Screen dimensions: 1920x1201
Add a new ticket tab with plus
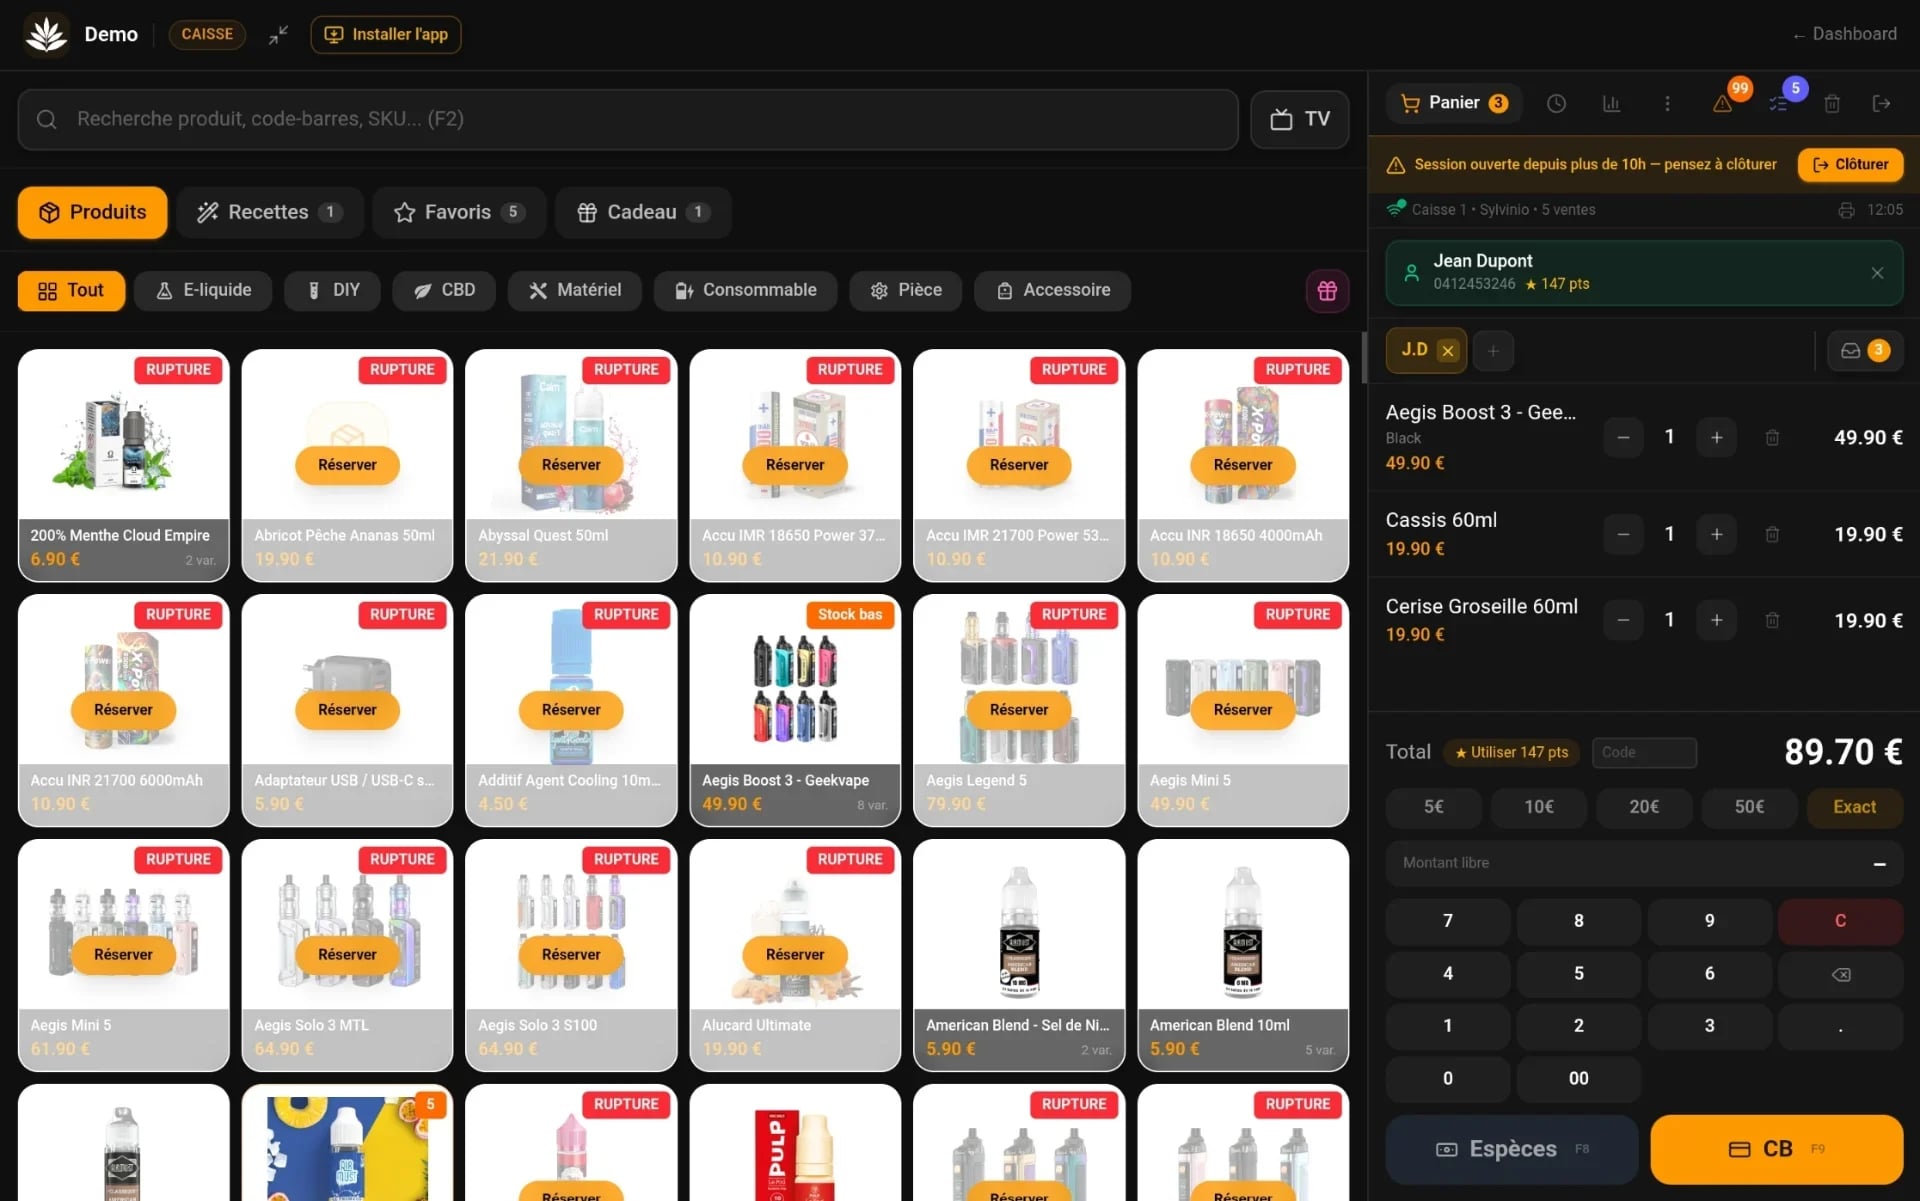[x=1493, y=351]
